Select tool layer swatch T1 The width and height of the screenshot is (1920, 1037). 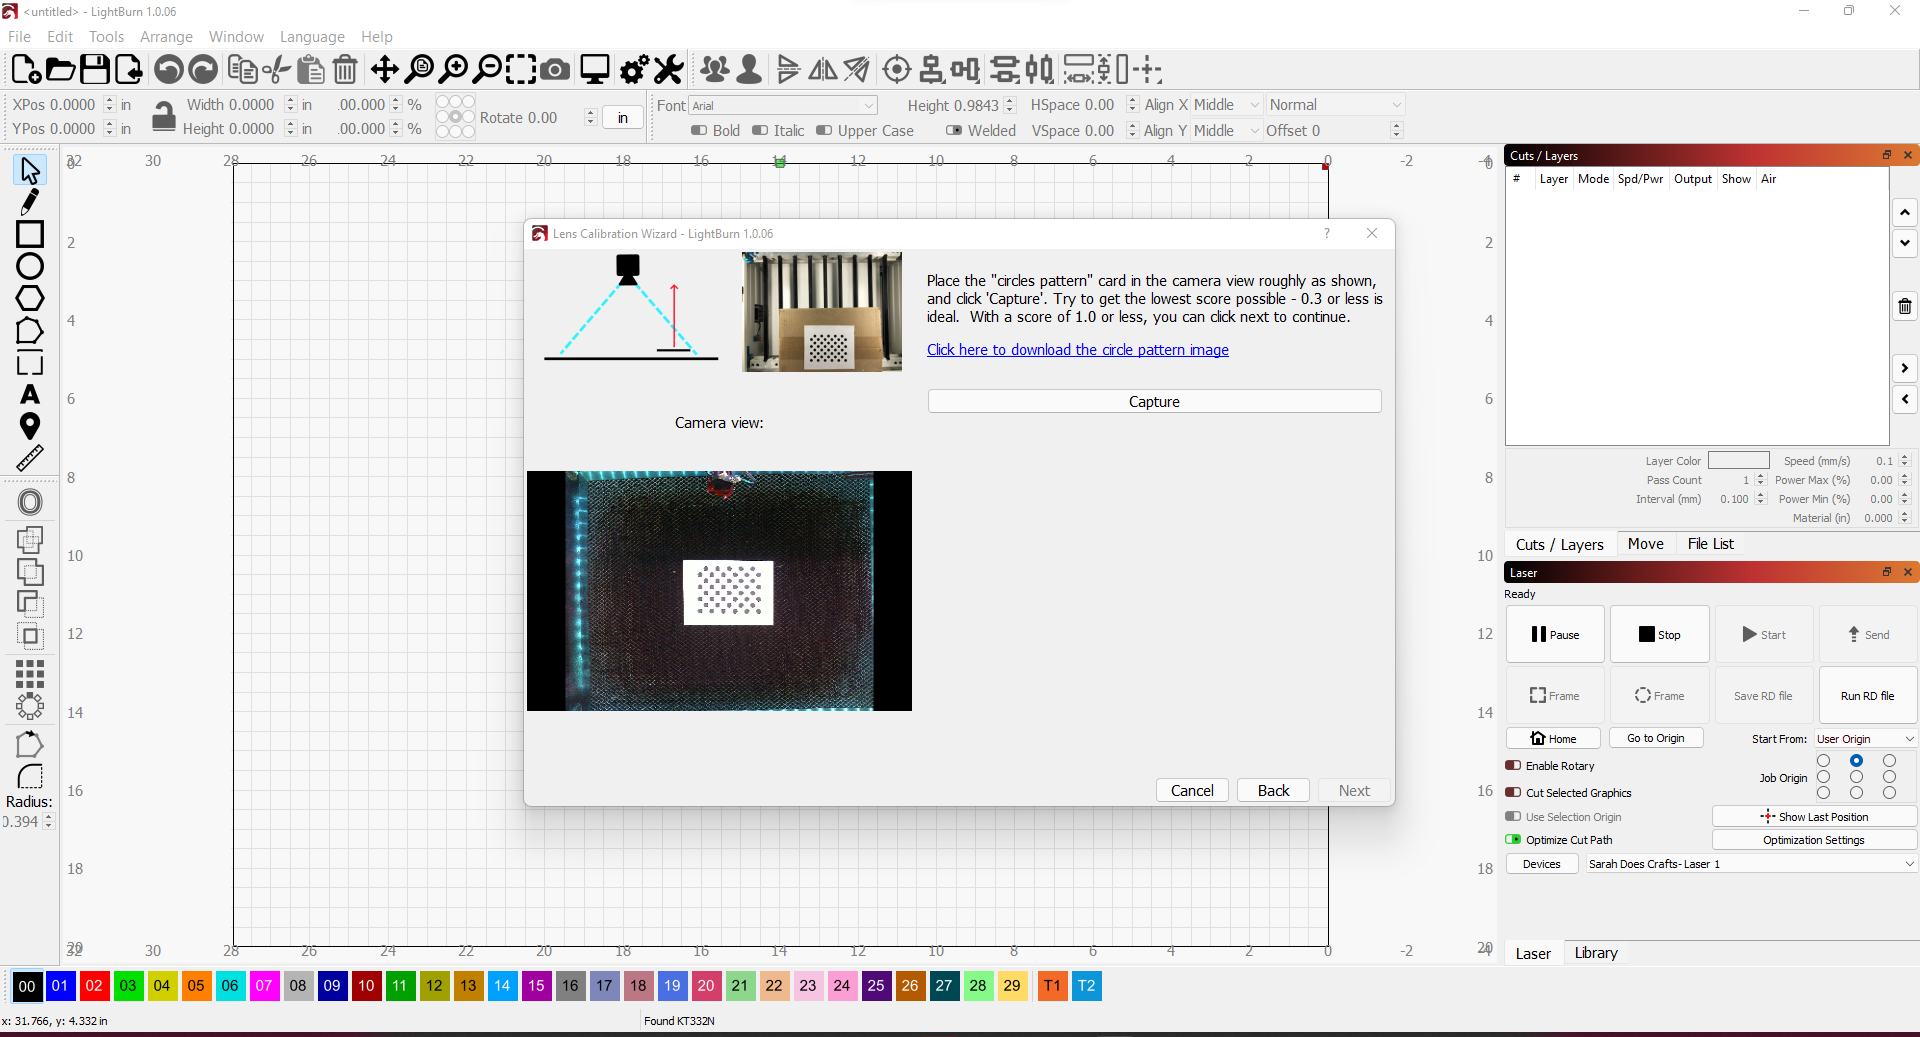(x=1052, y=986)
